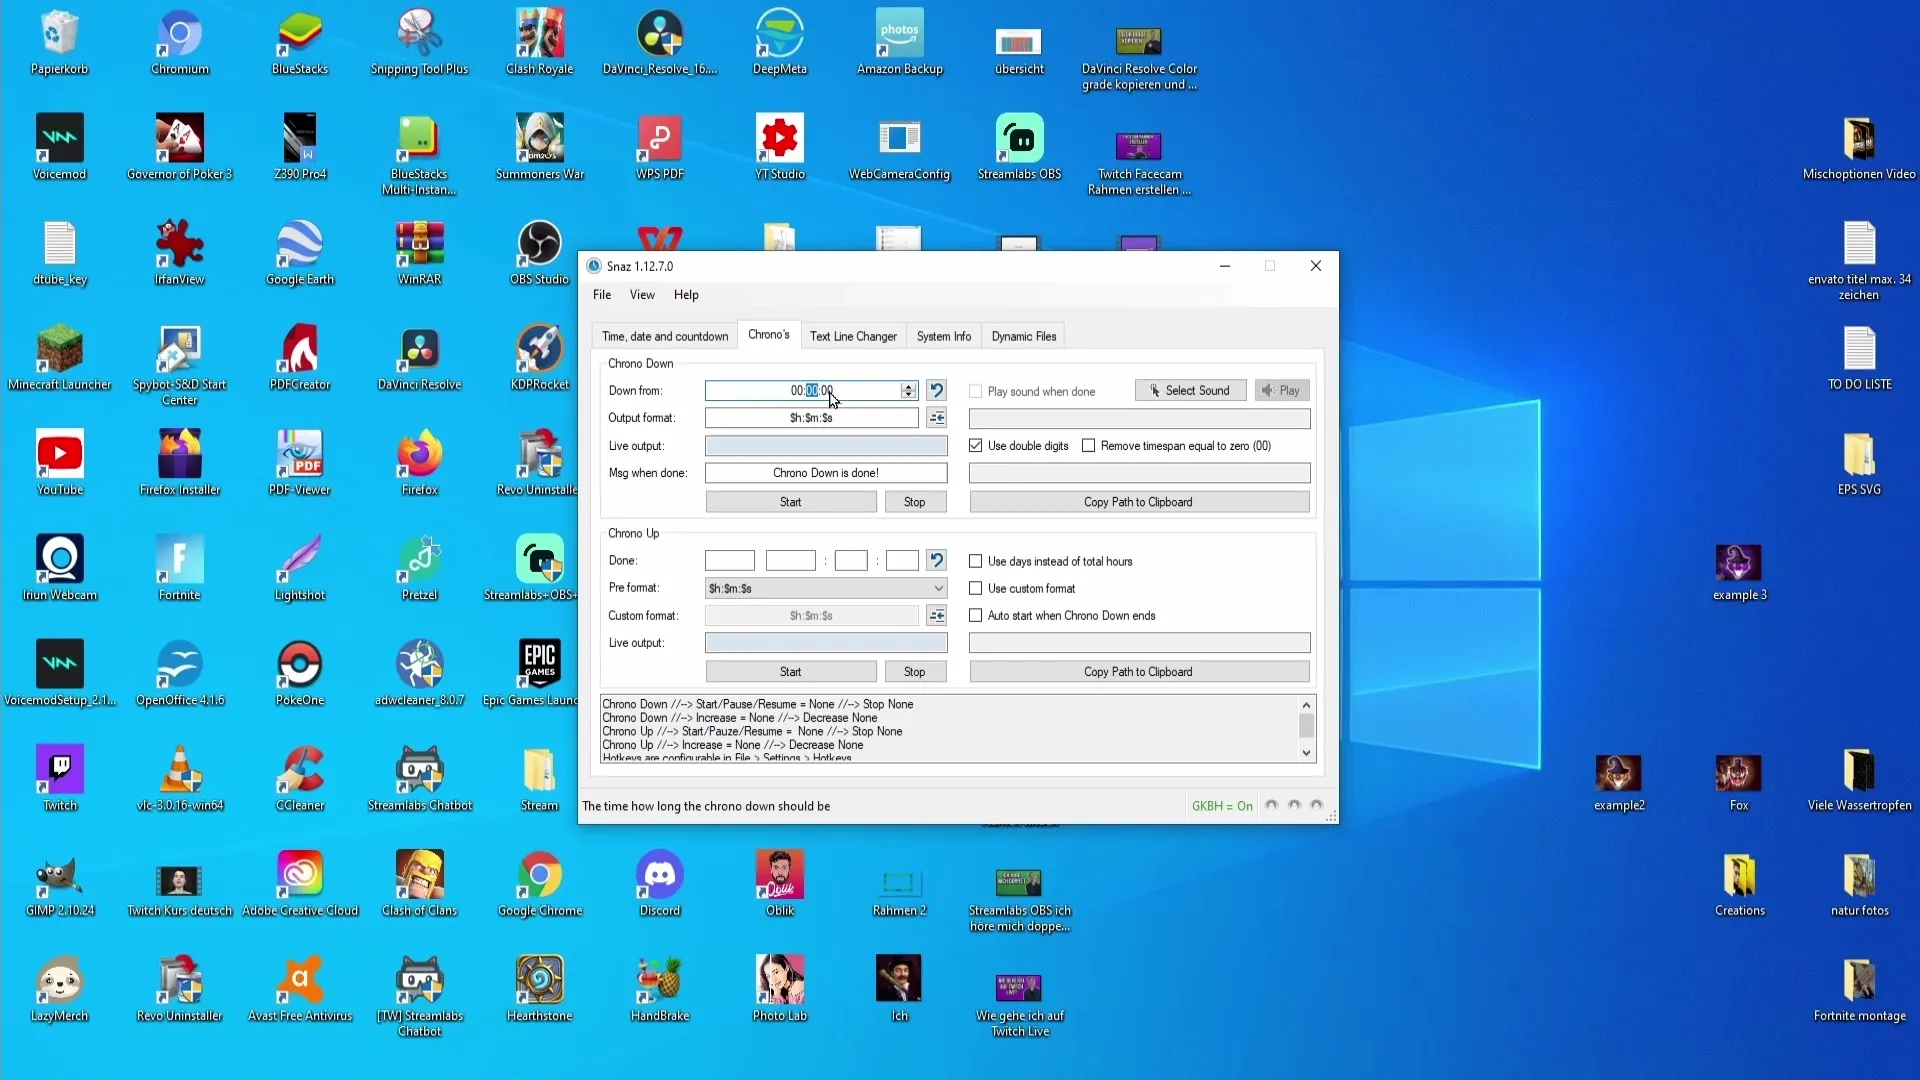Open the Voicemod desktop shortcut
The height and width of the screenshot is (1080, 1920).
[60, 148]
